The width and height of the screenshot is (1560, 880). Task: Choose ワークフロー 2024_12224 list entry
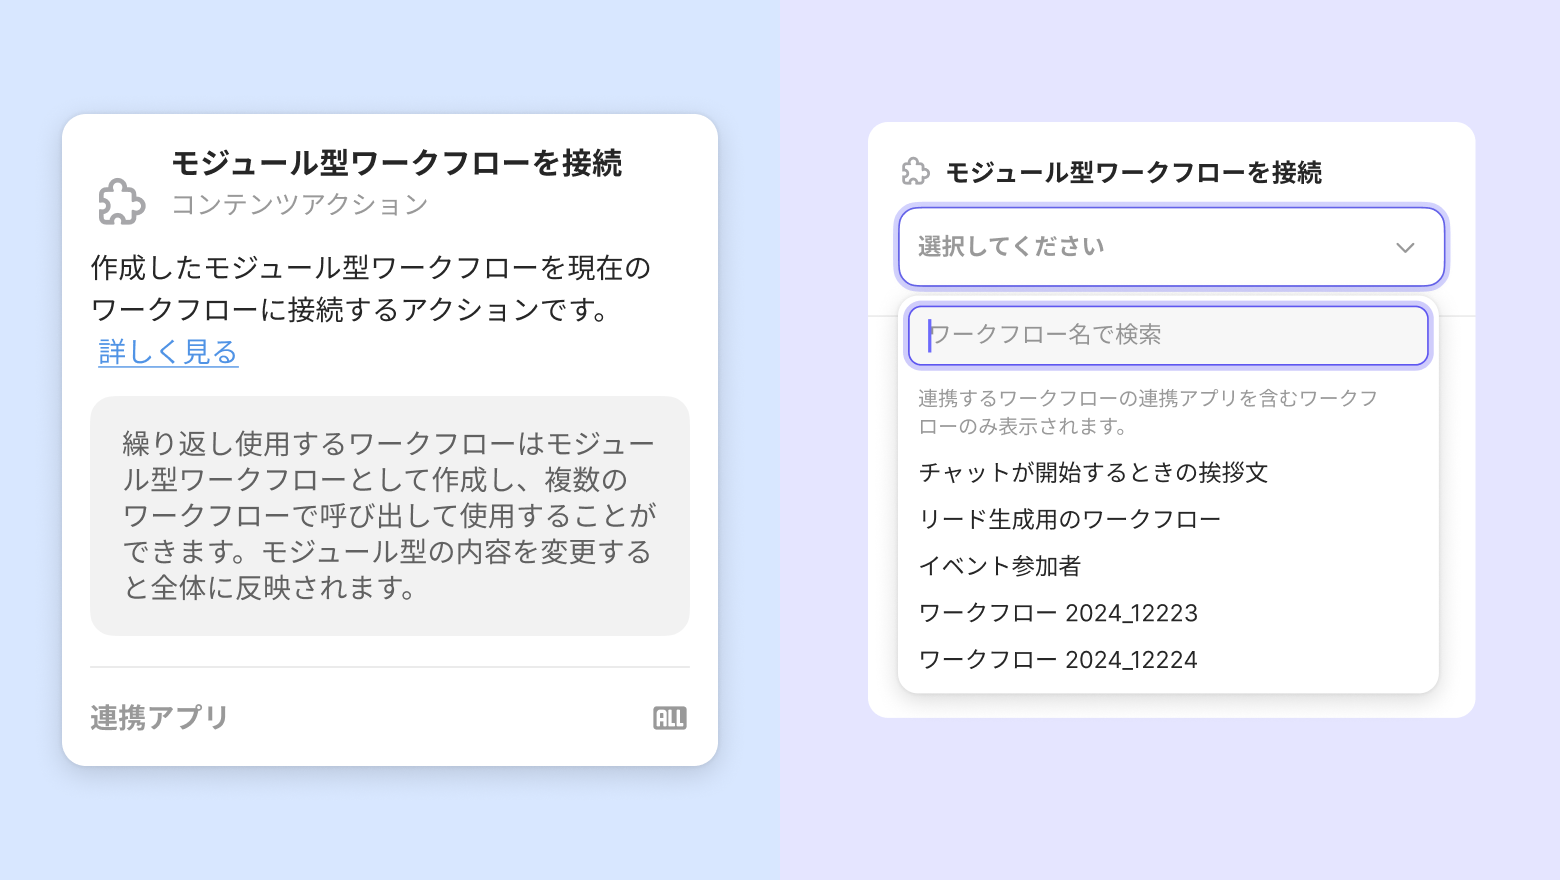click(1058, 660)
